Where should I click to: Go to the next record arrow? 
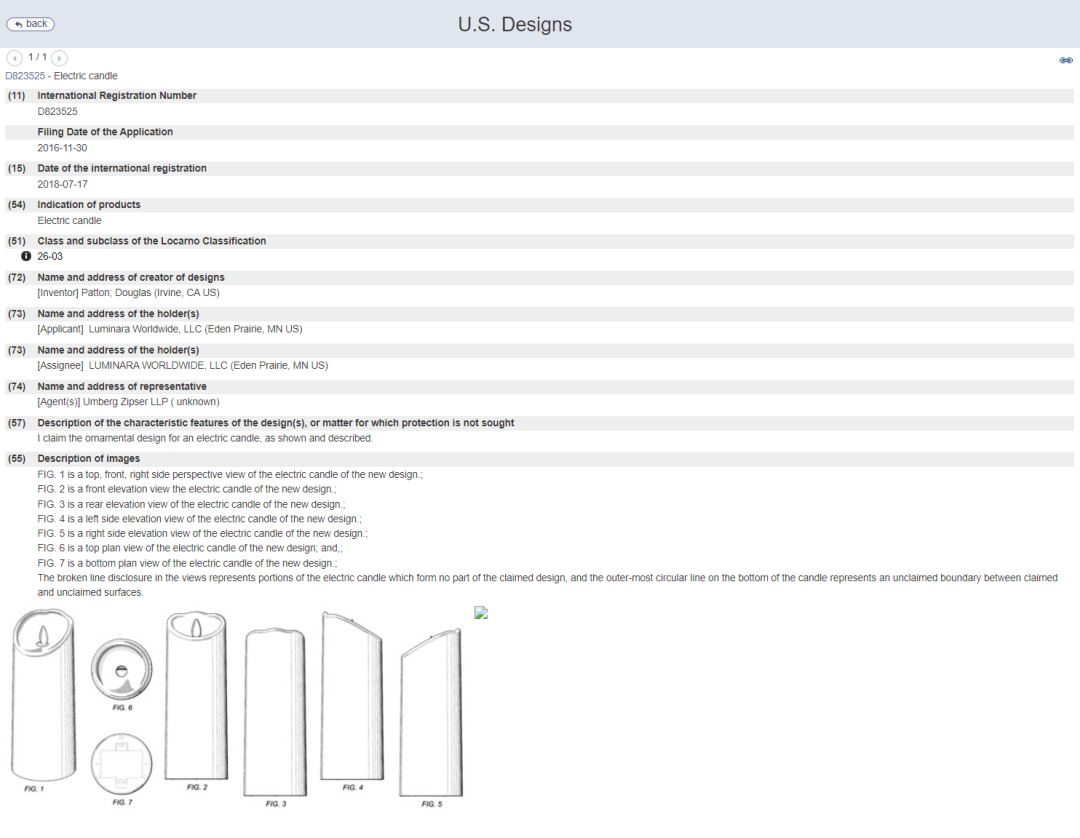click(x=60, y=59)
